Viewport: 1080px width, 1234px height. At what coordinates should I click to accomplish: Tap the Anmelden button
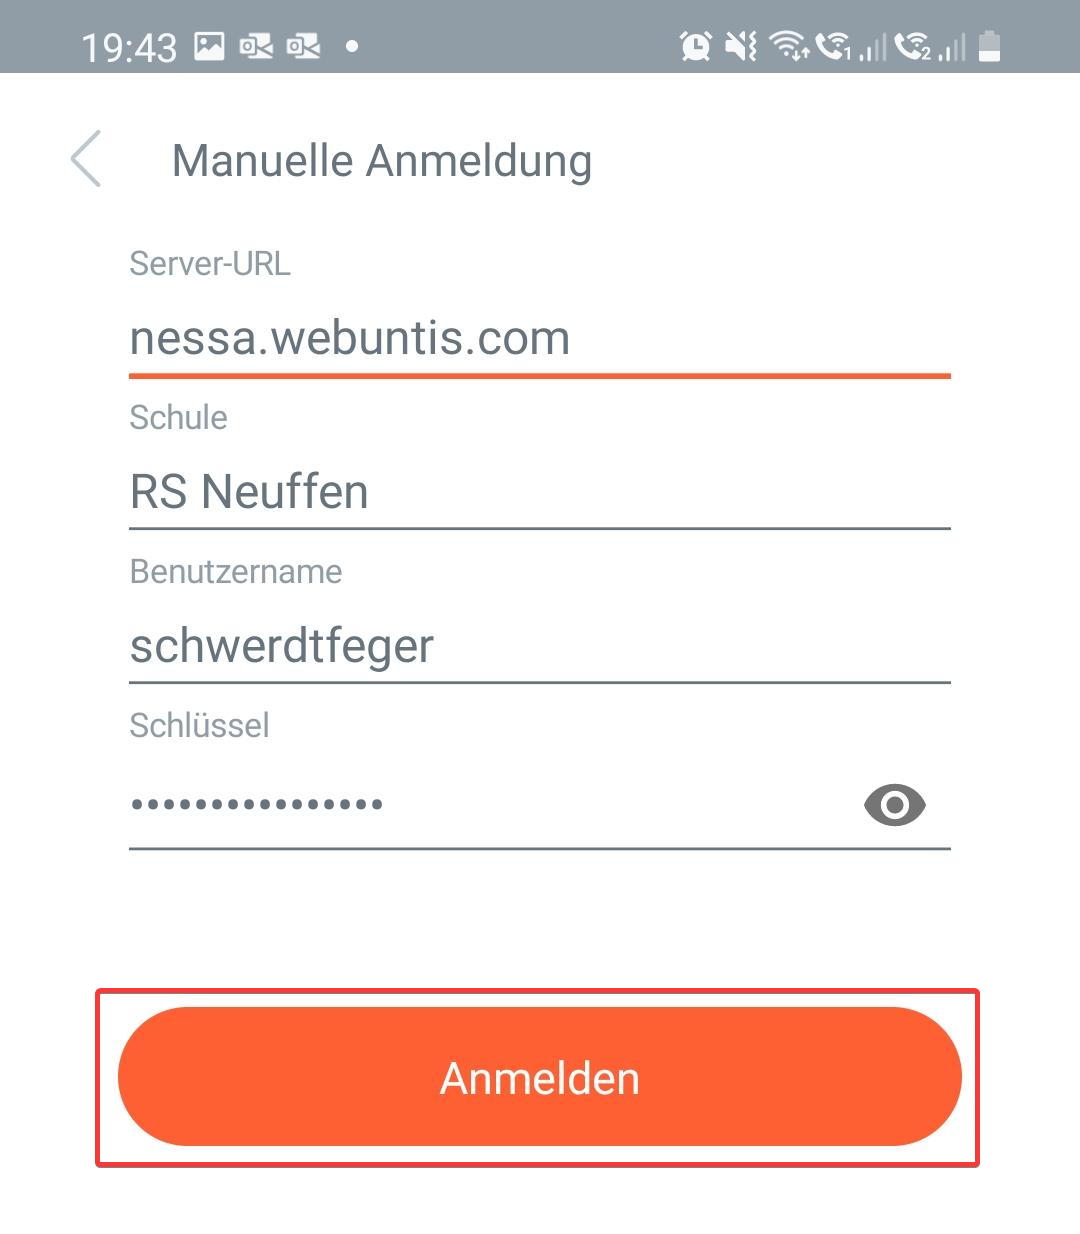tap(539, 1077)
